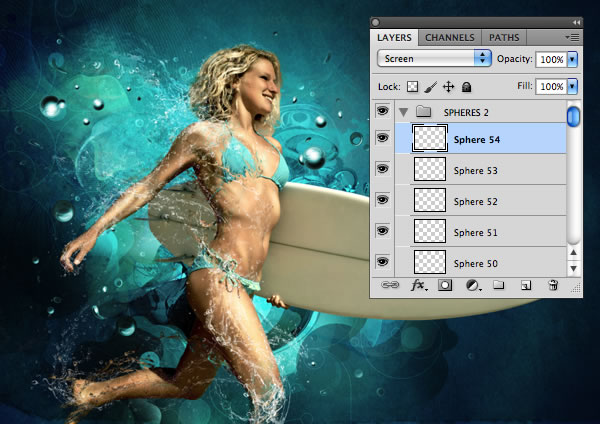Image resolution: width=600 pixels, height=424 pixels.
Task: Switch to the Paths tab
Action: 504,38
